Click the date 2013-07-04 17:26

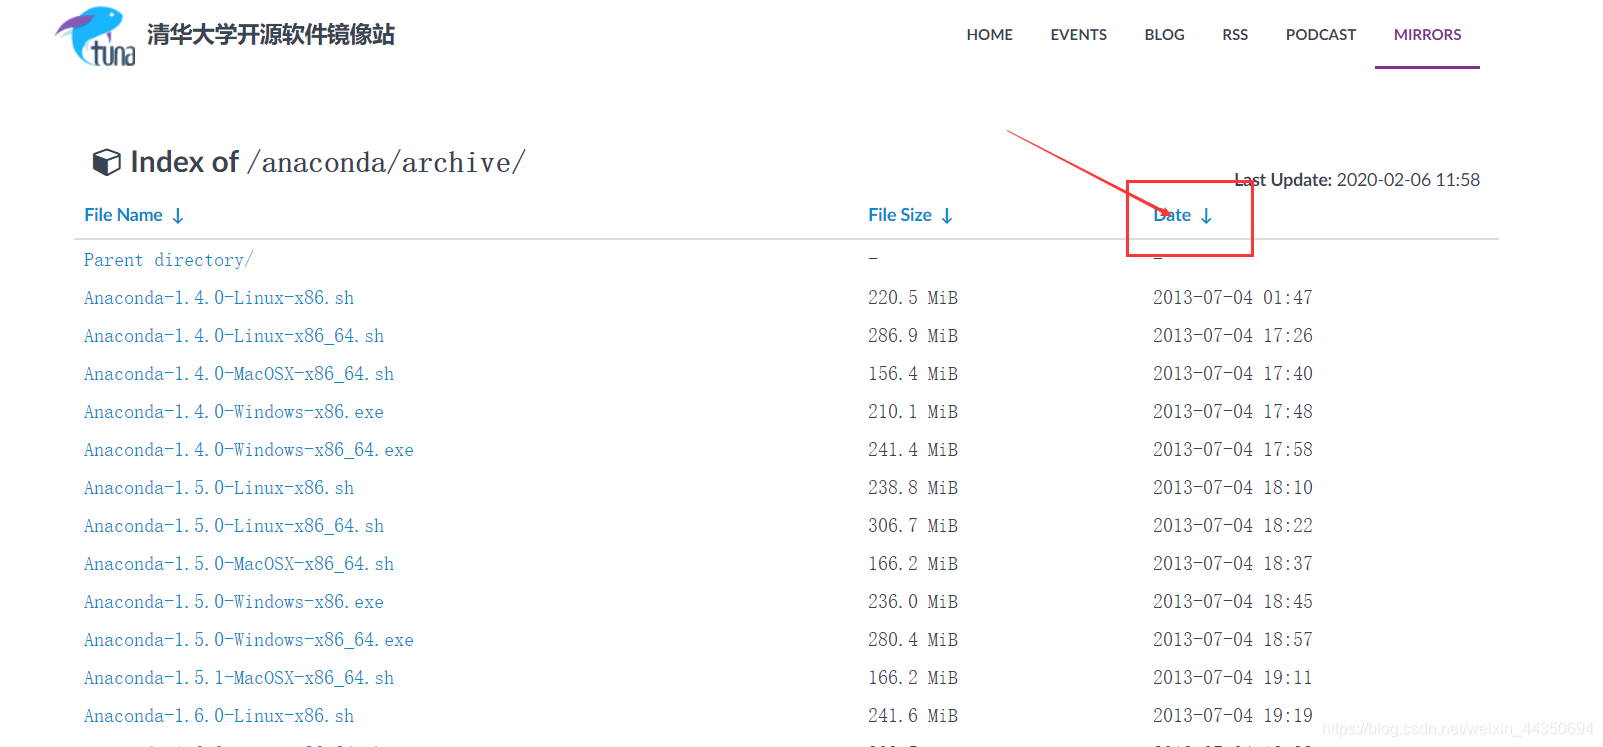pos(1233,336)
